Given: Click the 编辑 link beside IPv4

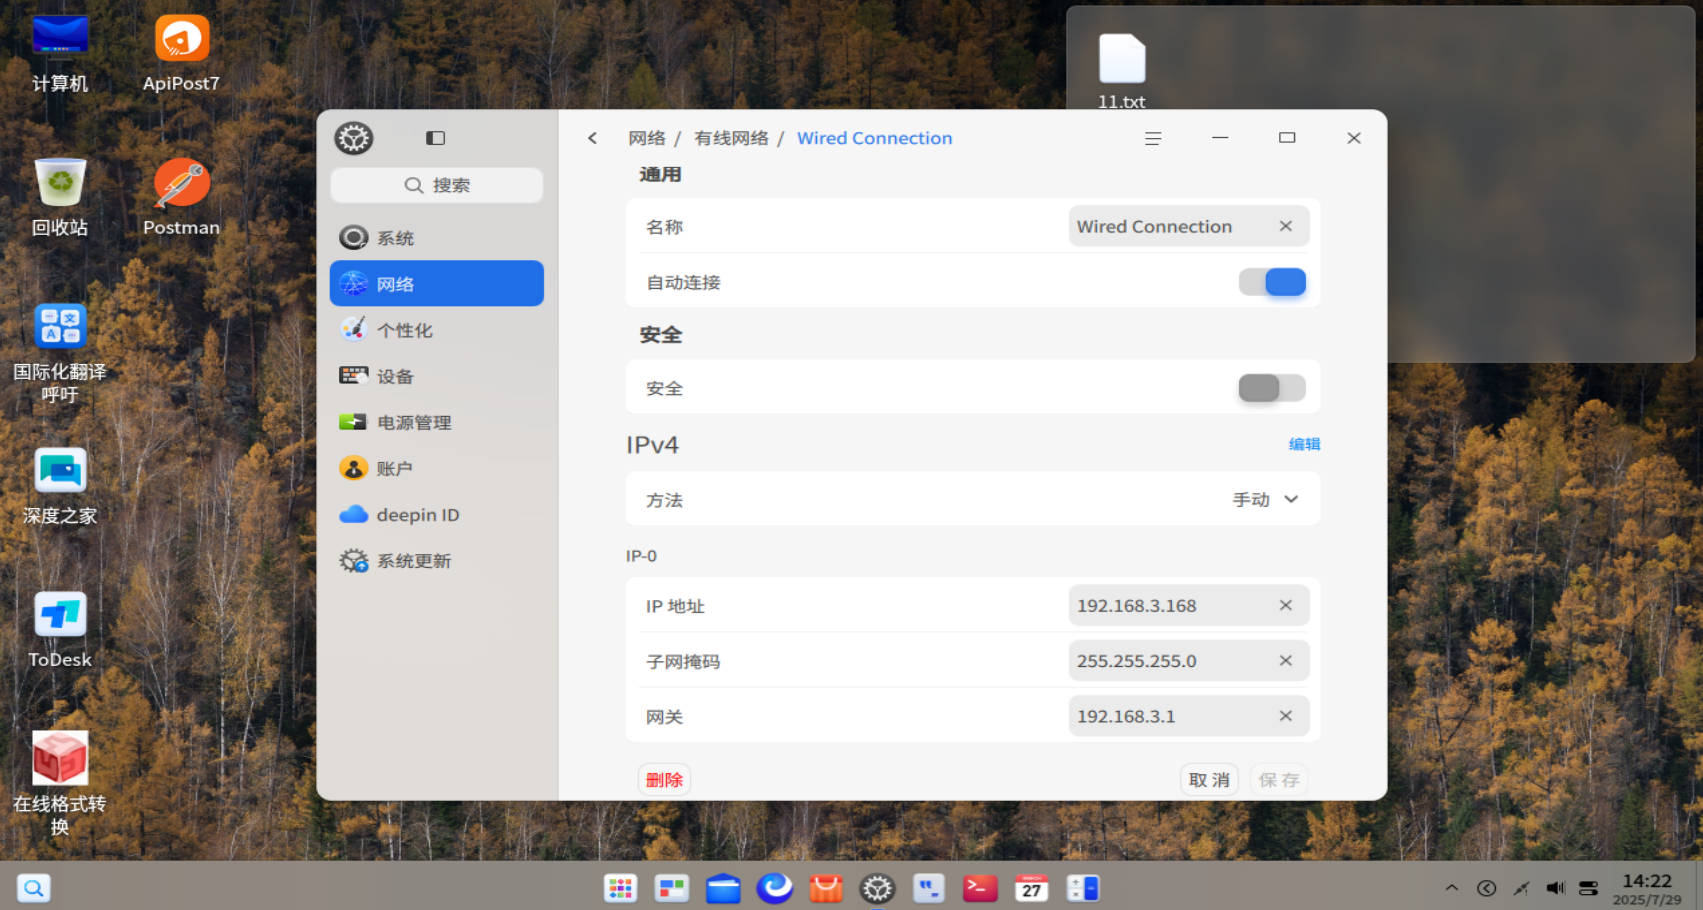Looking at the screenshot, I should [1304, 444].
